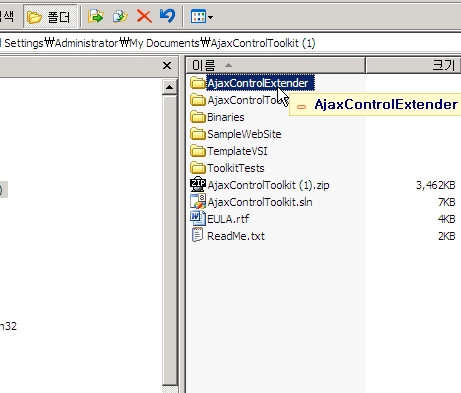
Task: Select the AjaxControlExtender folder name
Action: (260, 83)
